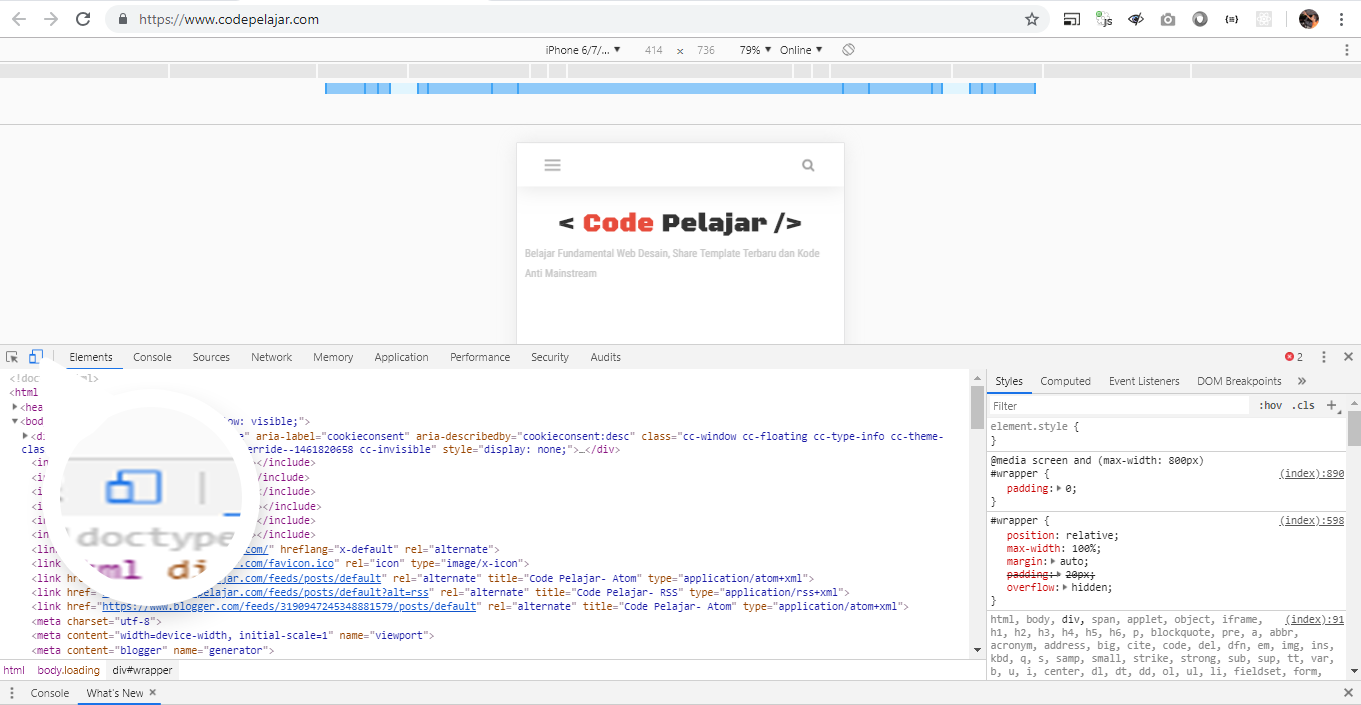The width and height of the screenshot is (1361, 705).
Task: Switch to the Sources tab
Action: [211, 357]
